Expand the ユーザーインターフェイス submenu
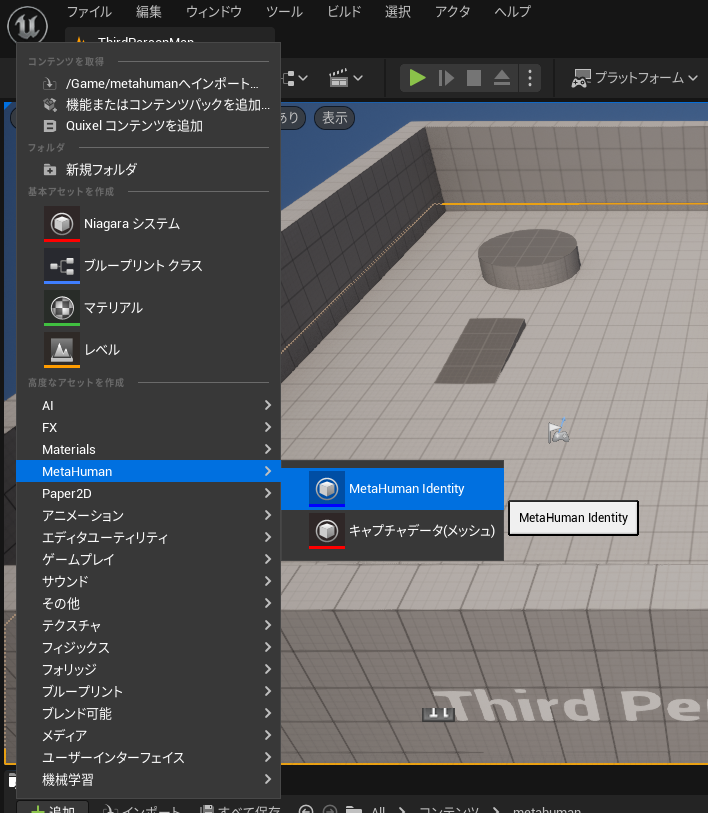 [x=148, y=758]
